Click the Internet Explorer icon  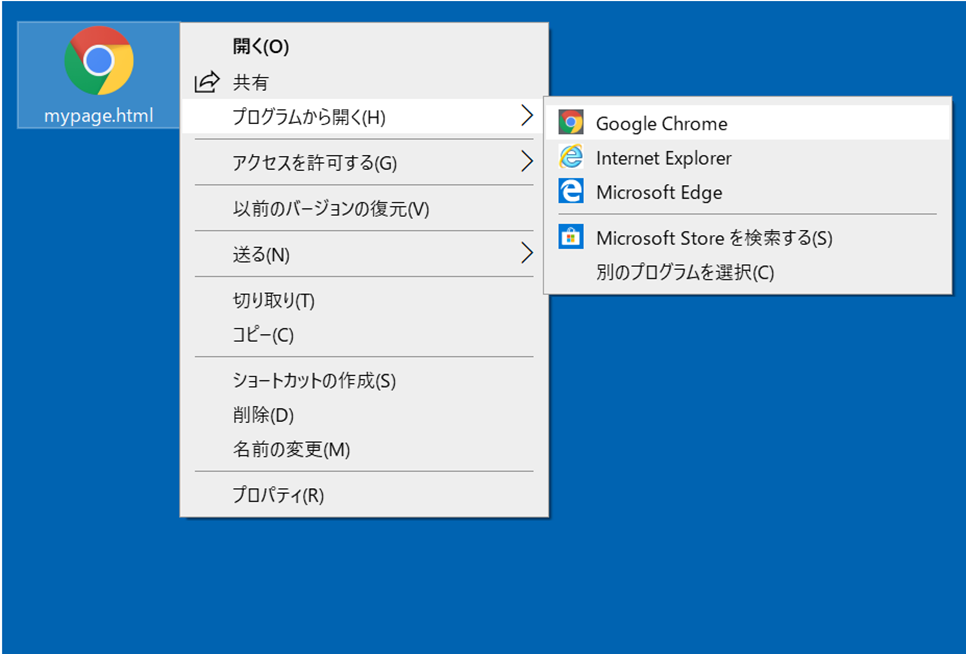point(571,157)
